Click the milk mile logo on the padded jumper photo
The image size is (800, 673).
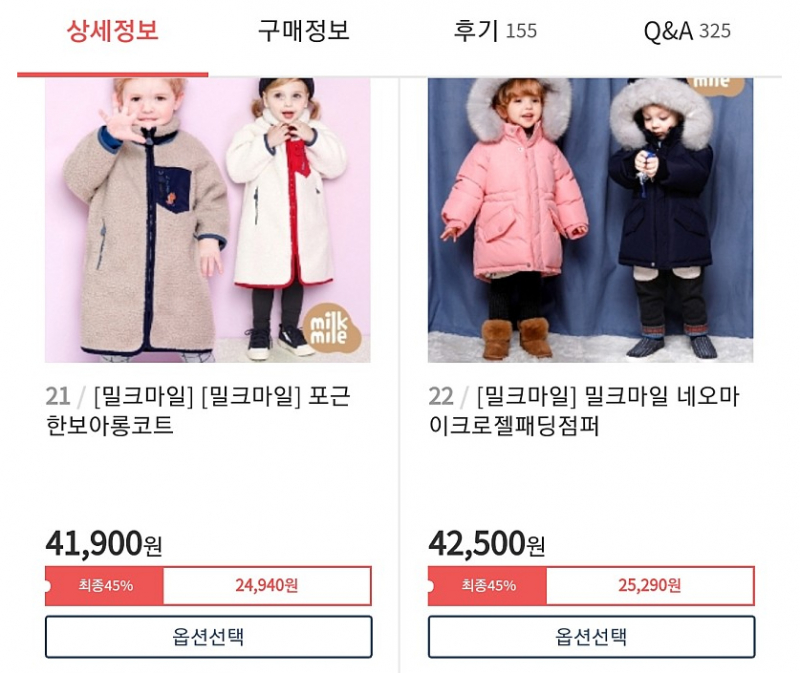(714, 85)
